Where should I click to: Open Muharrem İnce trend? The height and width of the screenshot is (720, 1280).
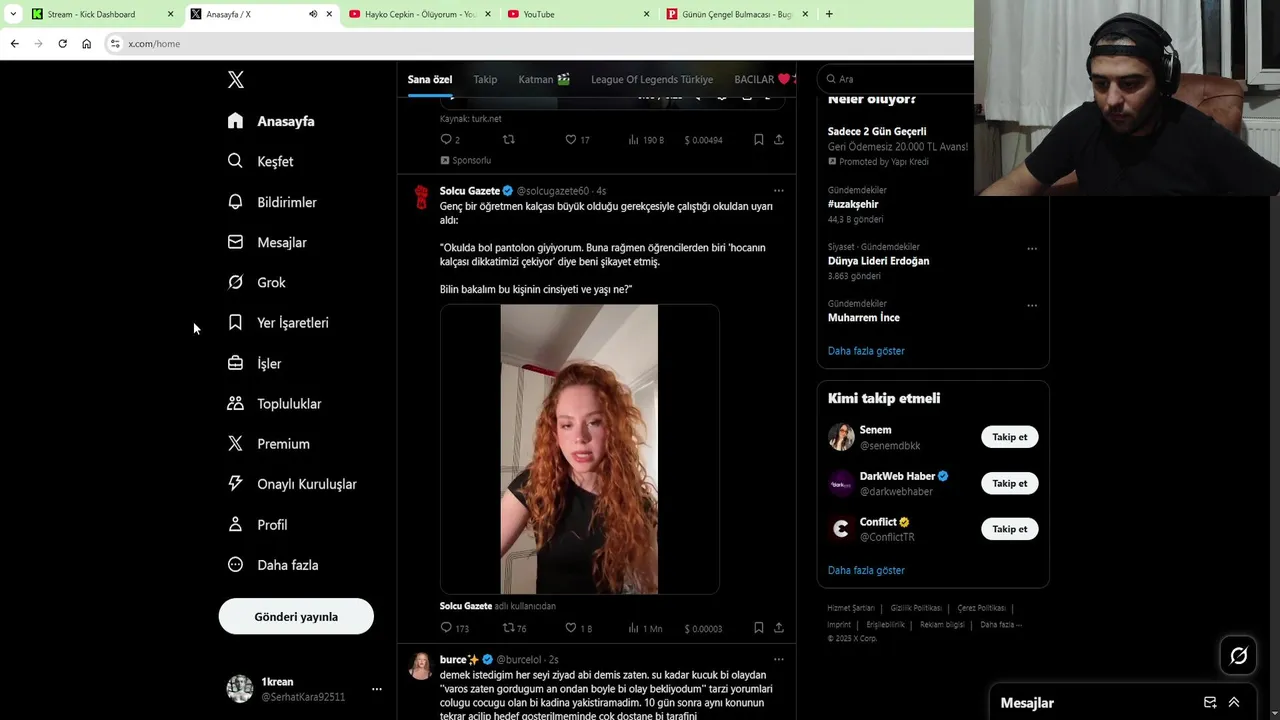tap(863, 318)
